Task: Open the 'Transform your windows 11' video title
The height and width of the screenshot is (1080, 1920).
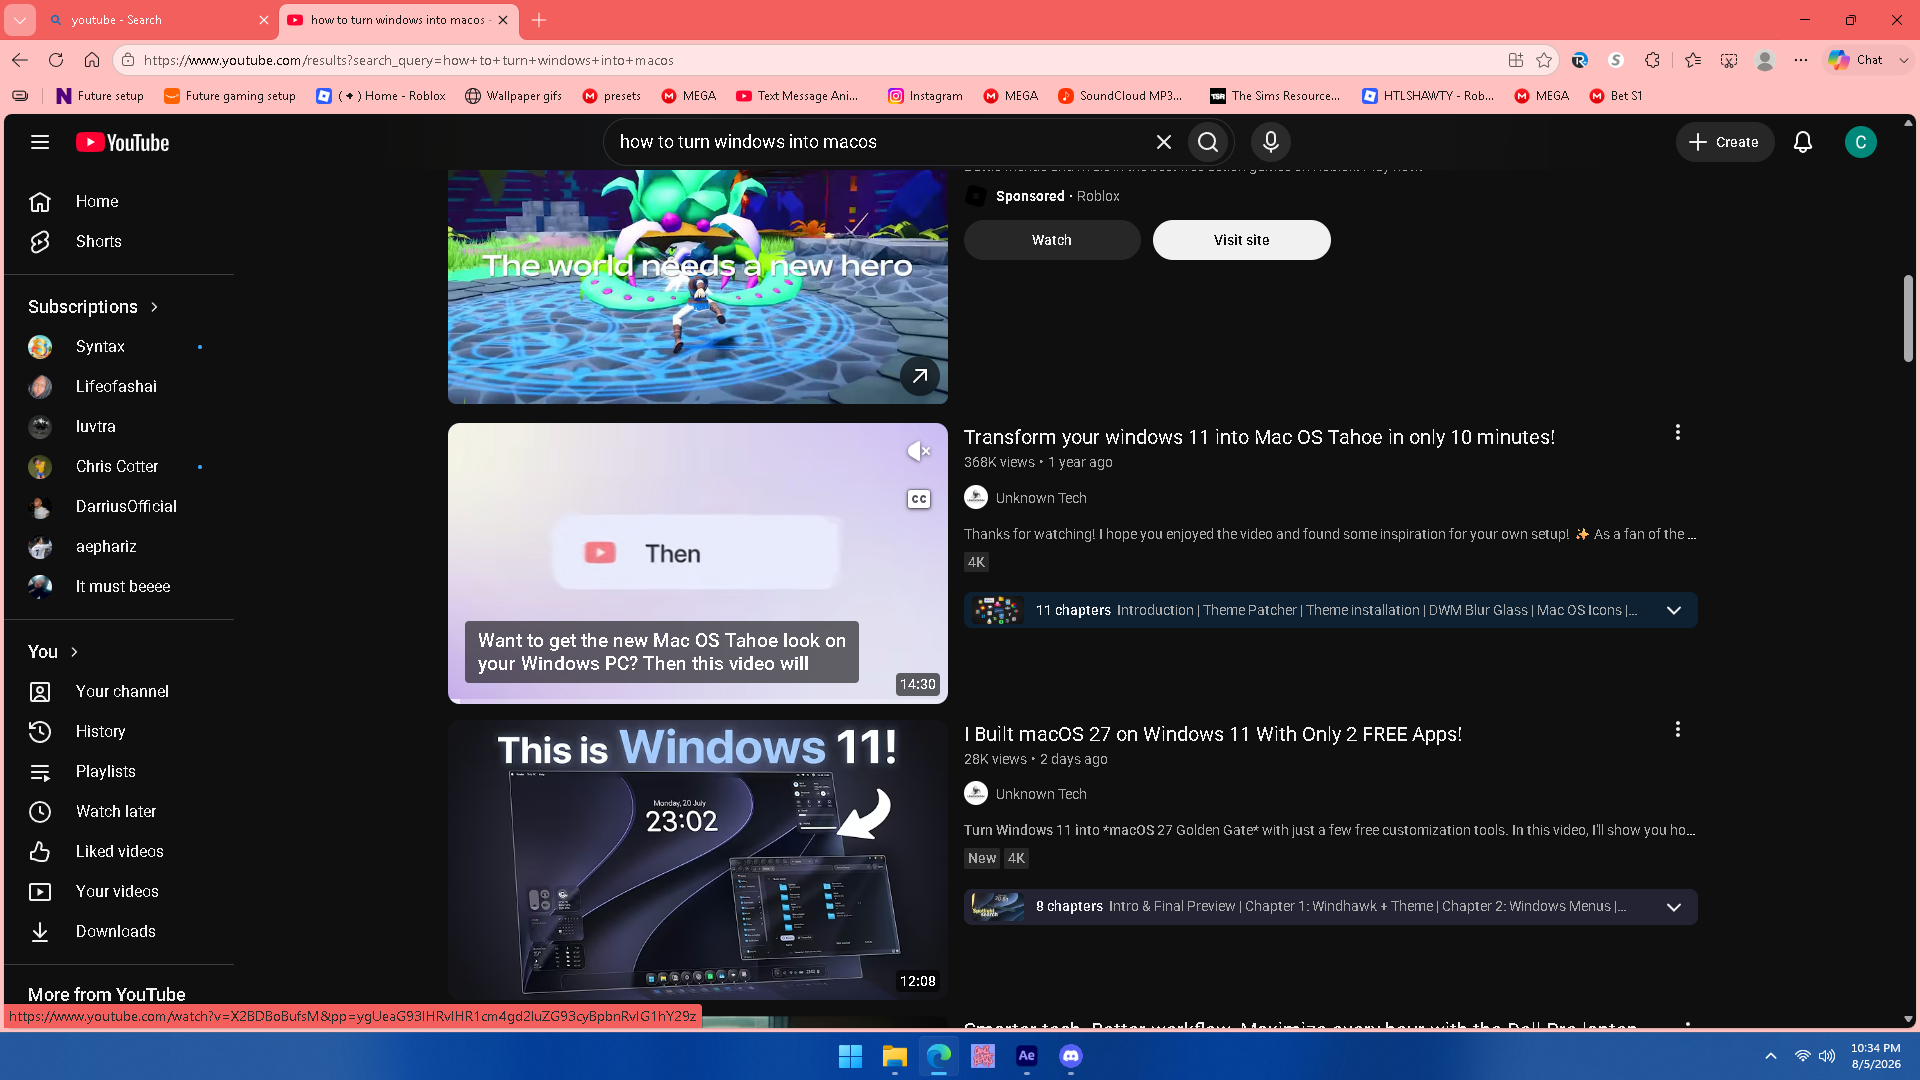Action: 1259,437
